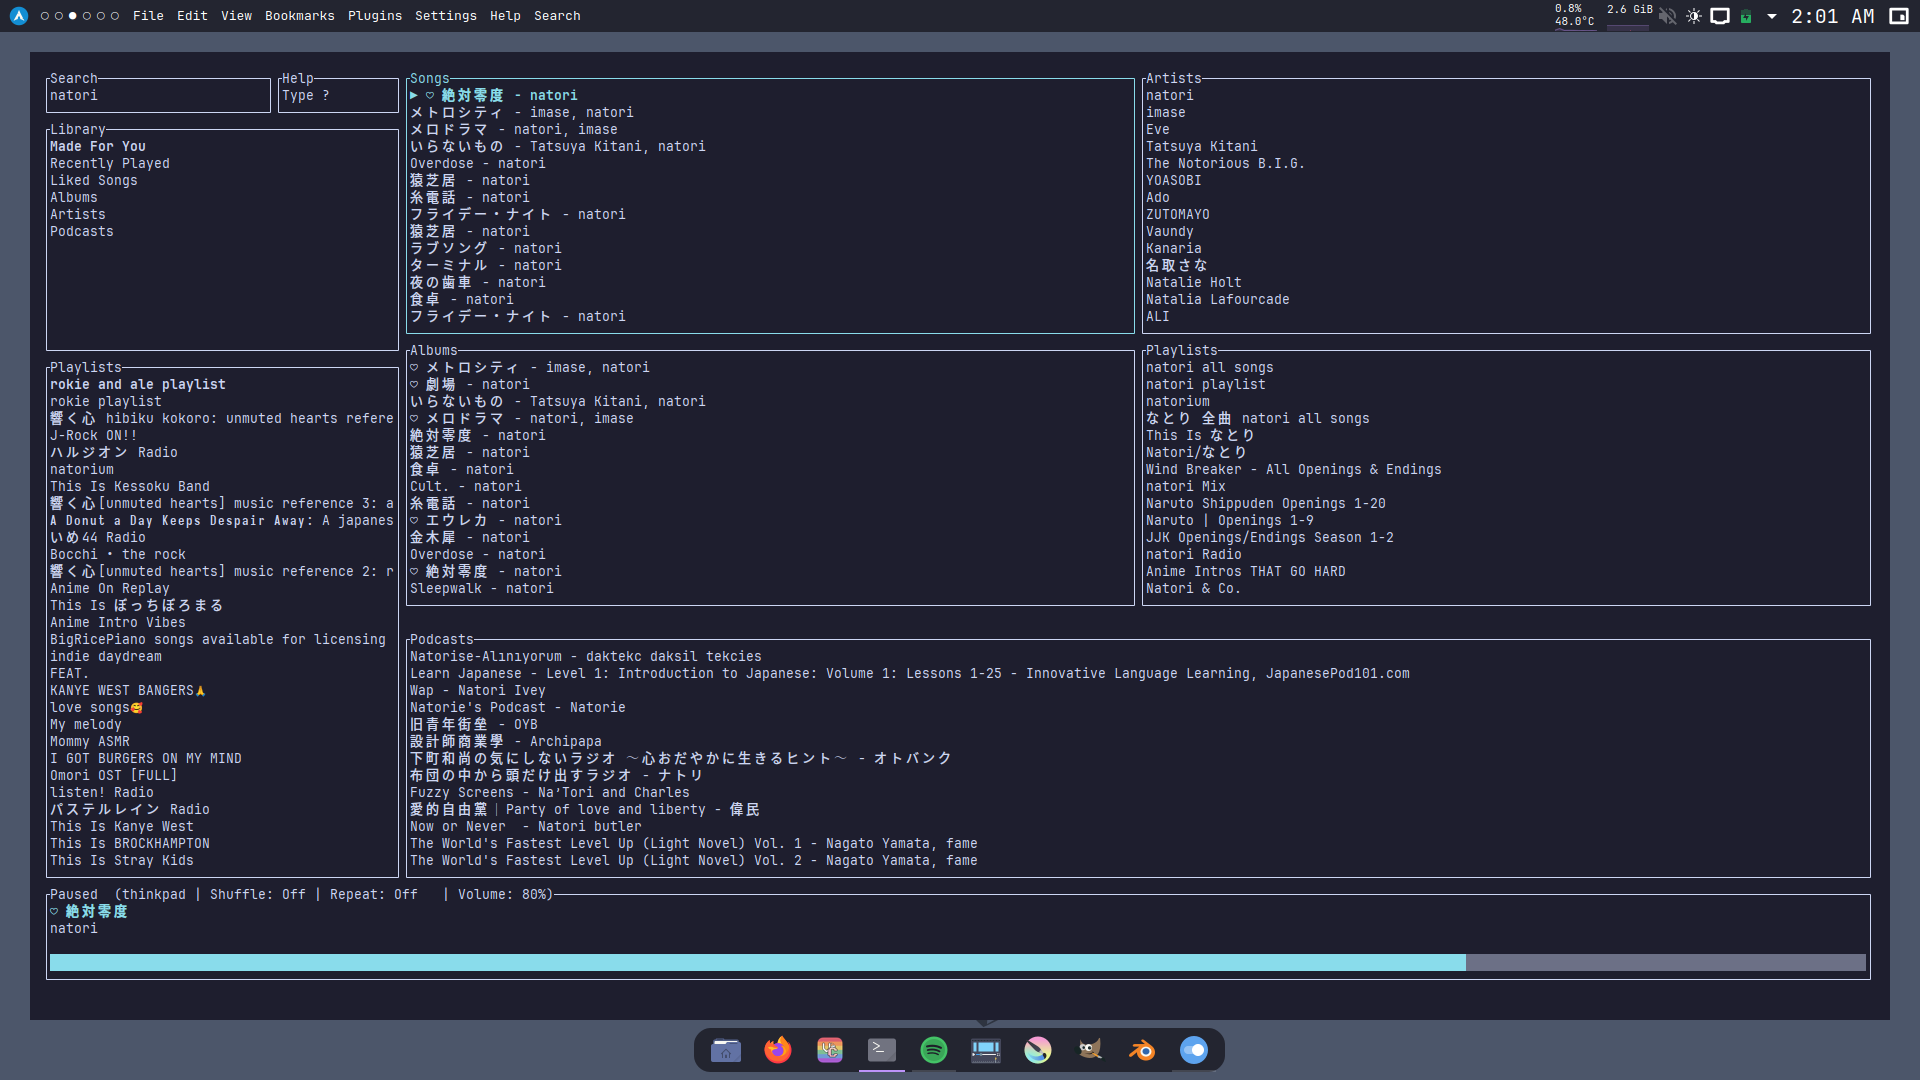The width and height of the screenshot is (1920, 1080).
Task: Select Tatsuya Kitani in Artists list
Action: [x=1202, y=147]
